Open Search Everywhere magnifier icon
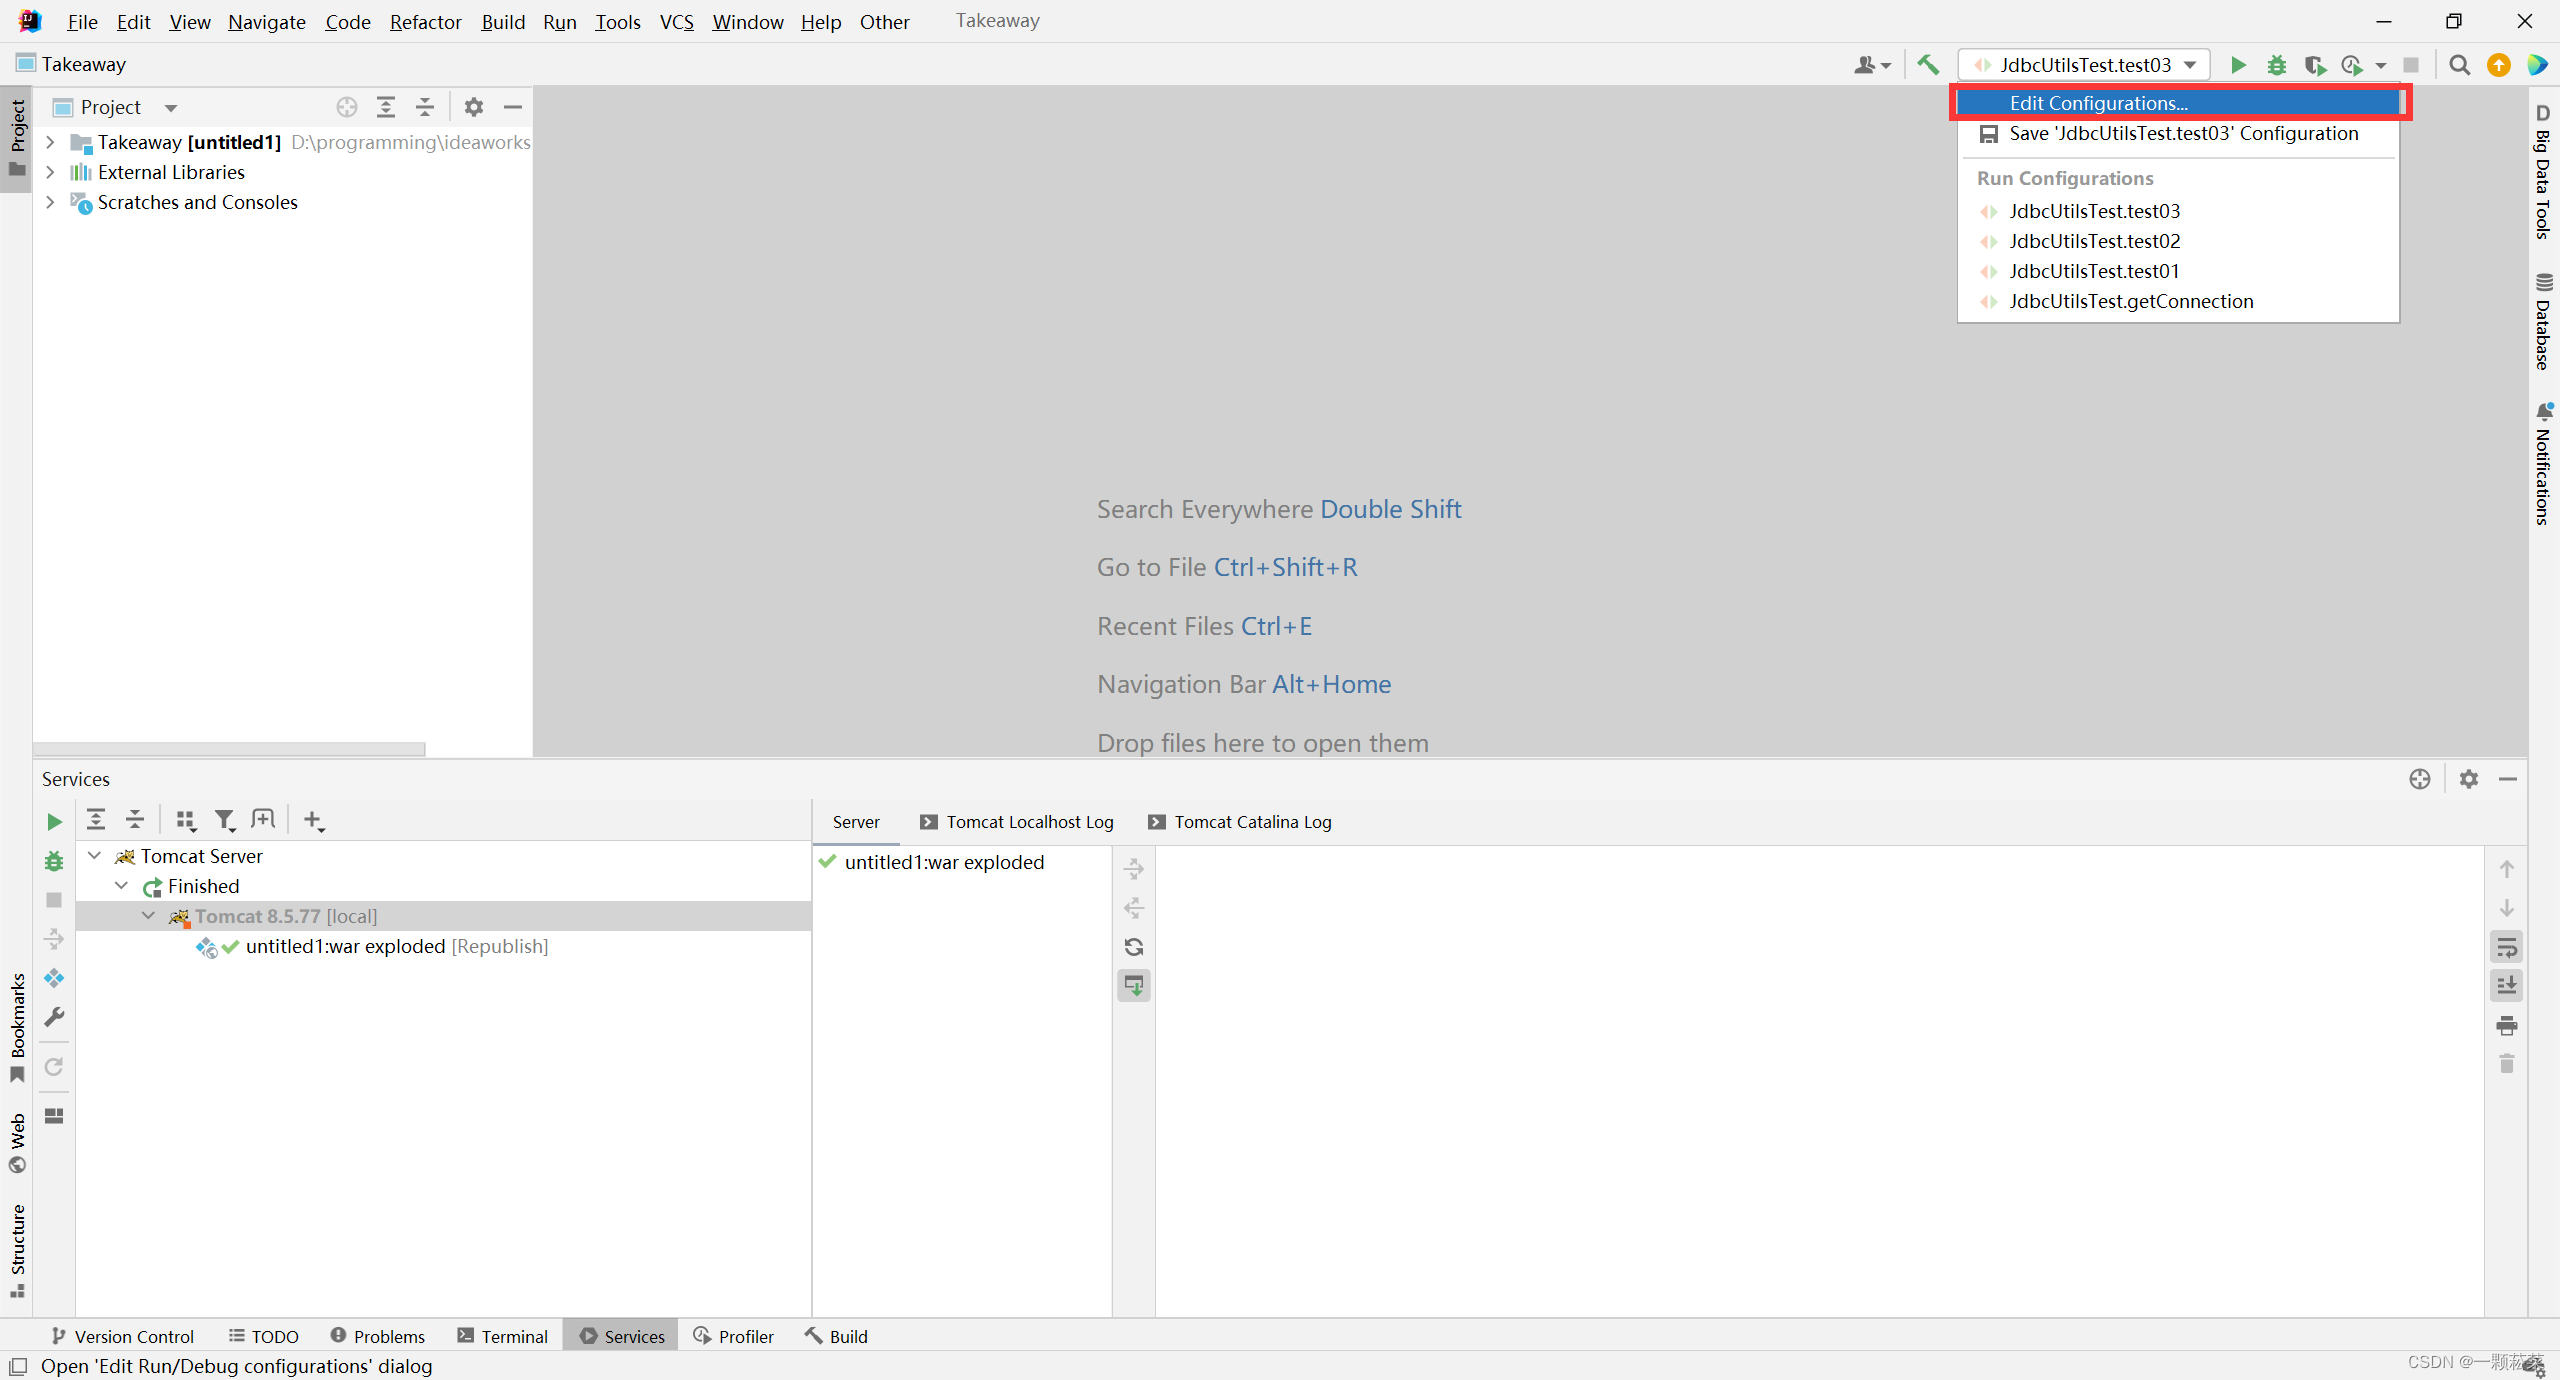Image resolution: width=2560 pixels, height=1380 pixels. click(2459, 65)
